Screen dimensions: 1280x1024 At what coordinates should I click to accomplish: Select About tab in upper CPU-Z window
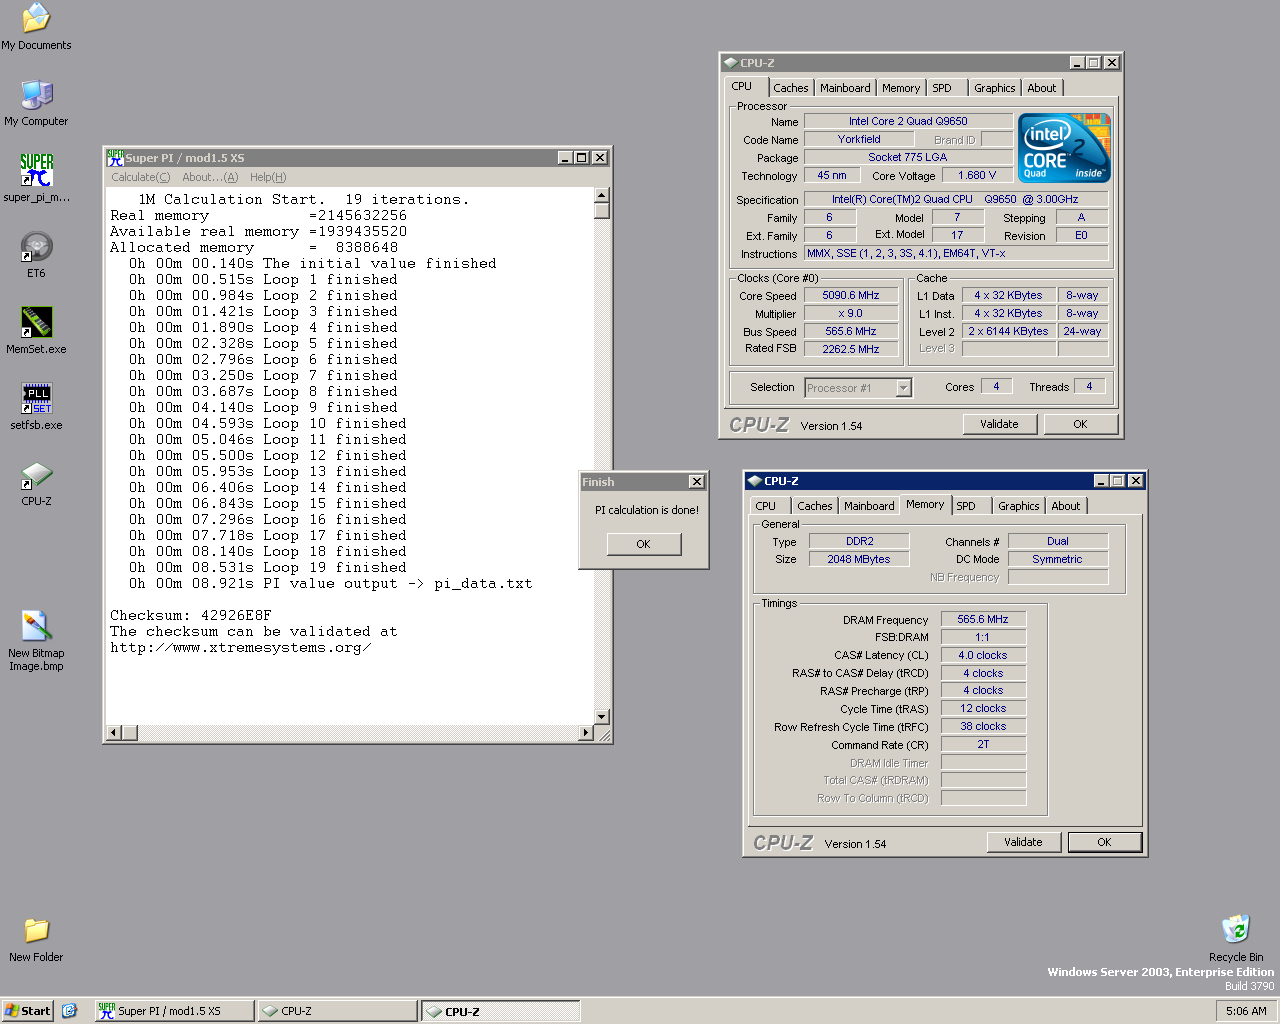(1042, 88)
